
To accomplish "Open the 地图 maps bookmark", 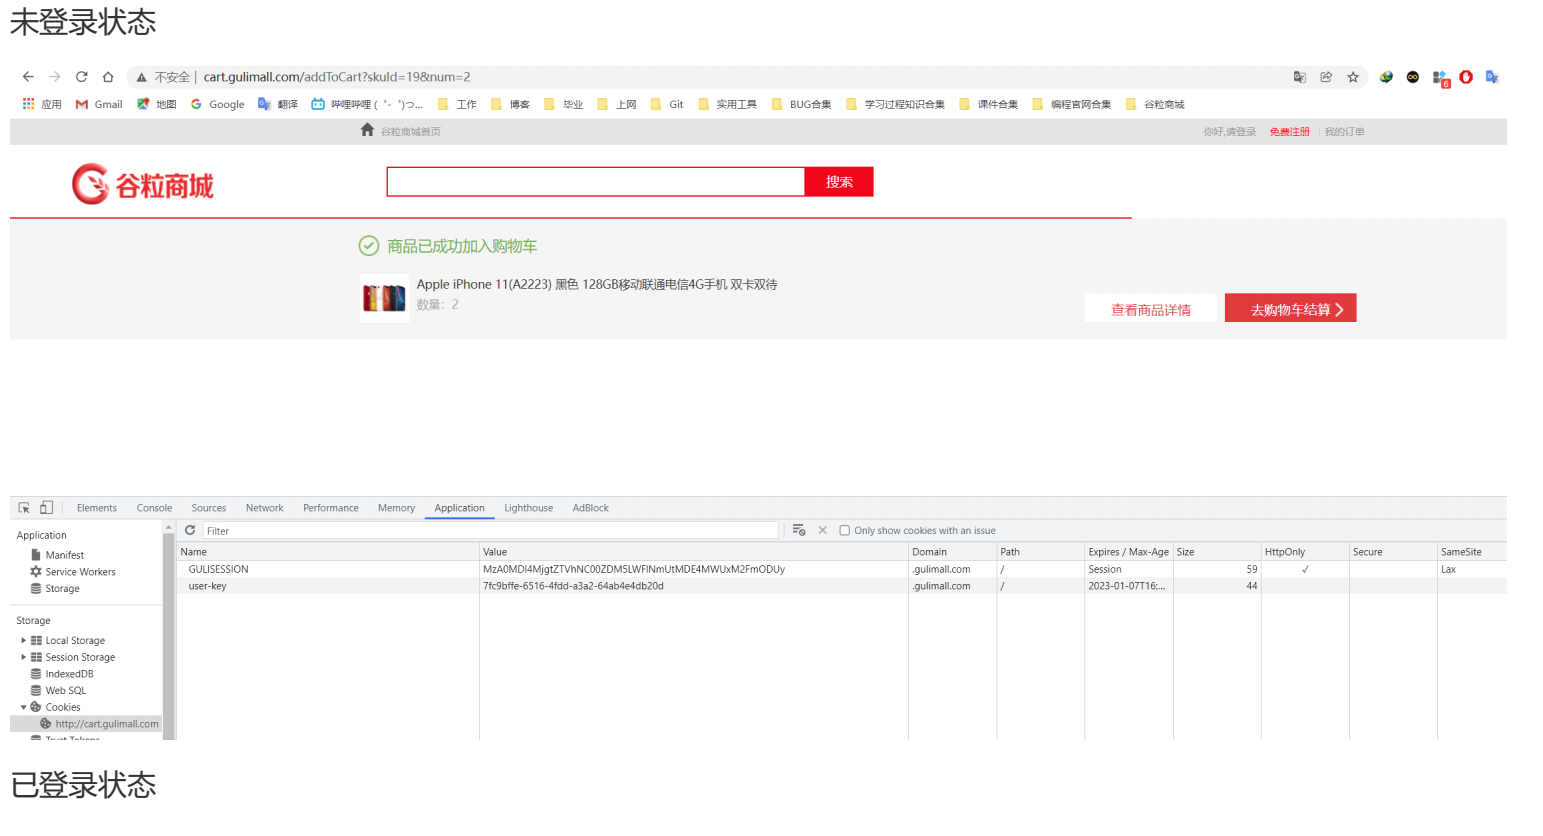I will [157, 104].
